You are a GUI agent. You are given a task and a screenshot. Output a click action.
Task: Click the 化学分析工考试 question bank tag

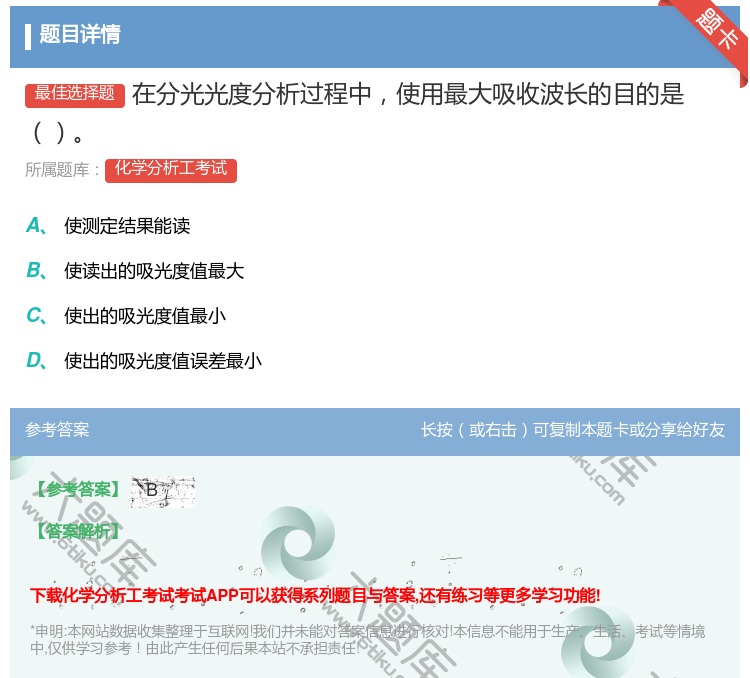[171, 170]
